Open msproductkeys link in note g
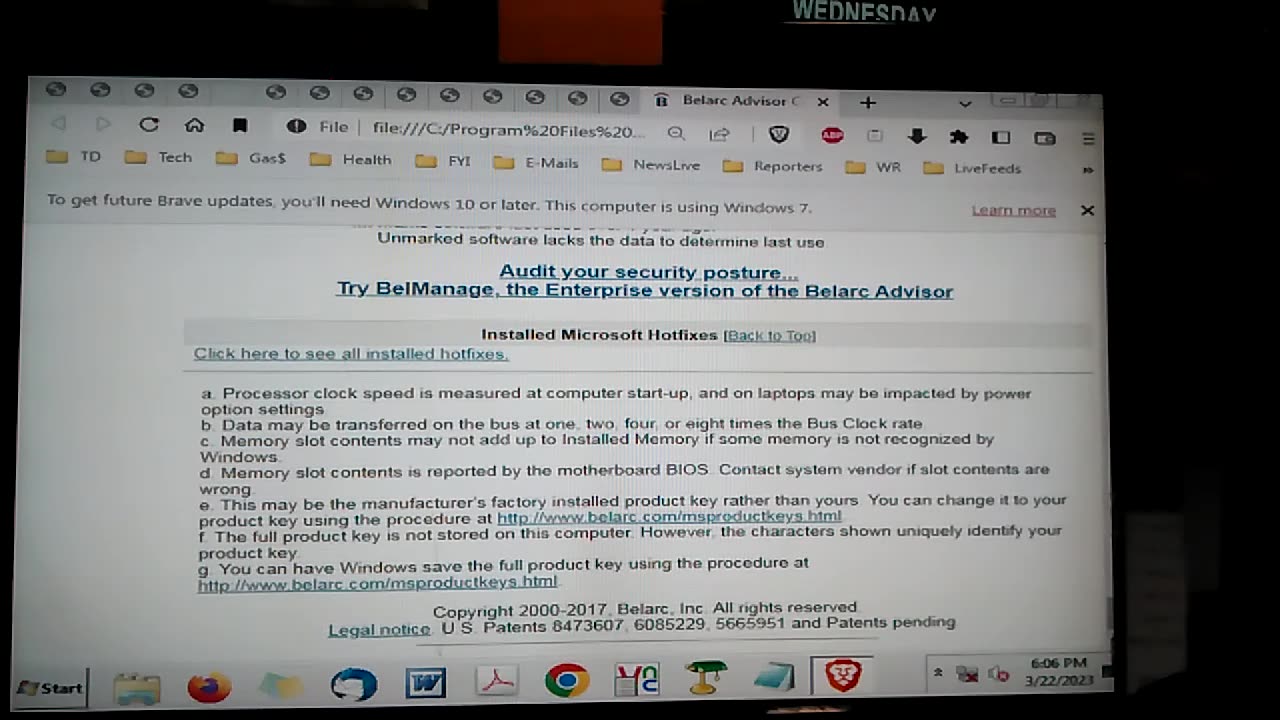Image resolution: width=1280 pixels, height=720 pixels. [x=377, y=582]
